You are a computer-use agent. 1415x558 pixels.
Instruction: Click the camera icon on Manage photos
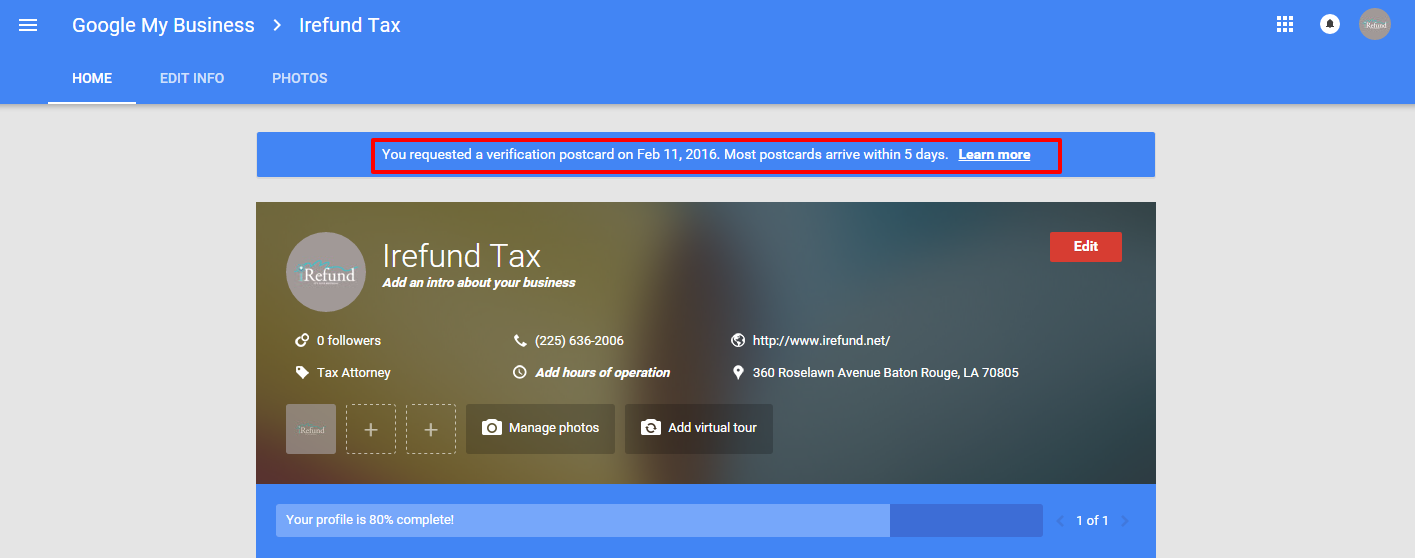491,428
